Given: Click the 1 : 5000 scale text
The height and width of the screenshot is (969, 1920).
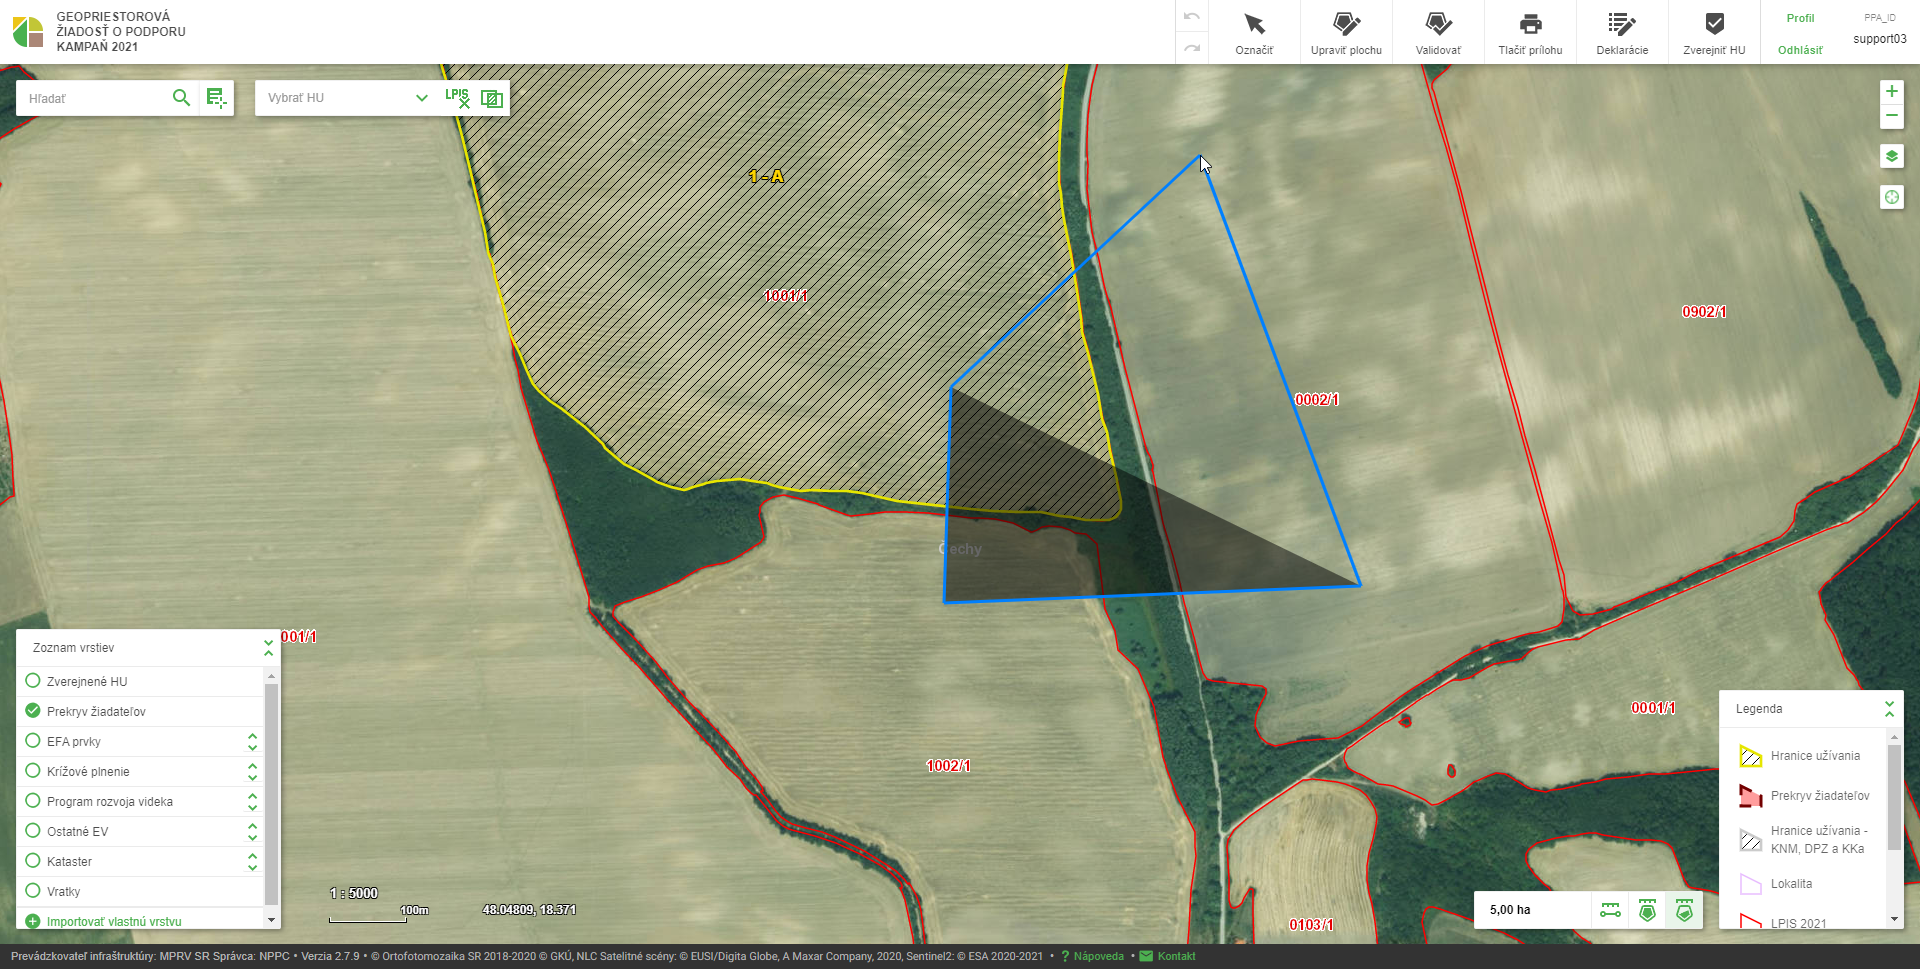Looking at the screenshot, I should pos(354,893).
